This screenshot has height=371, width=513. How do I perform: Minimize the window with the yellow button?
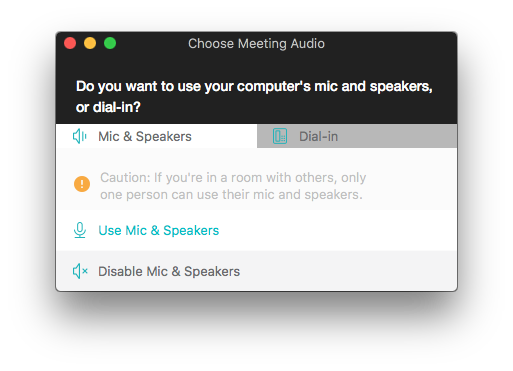[90, 43]
